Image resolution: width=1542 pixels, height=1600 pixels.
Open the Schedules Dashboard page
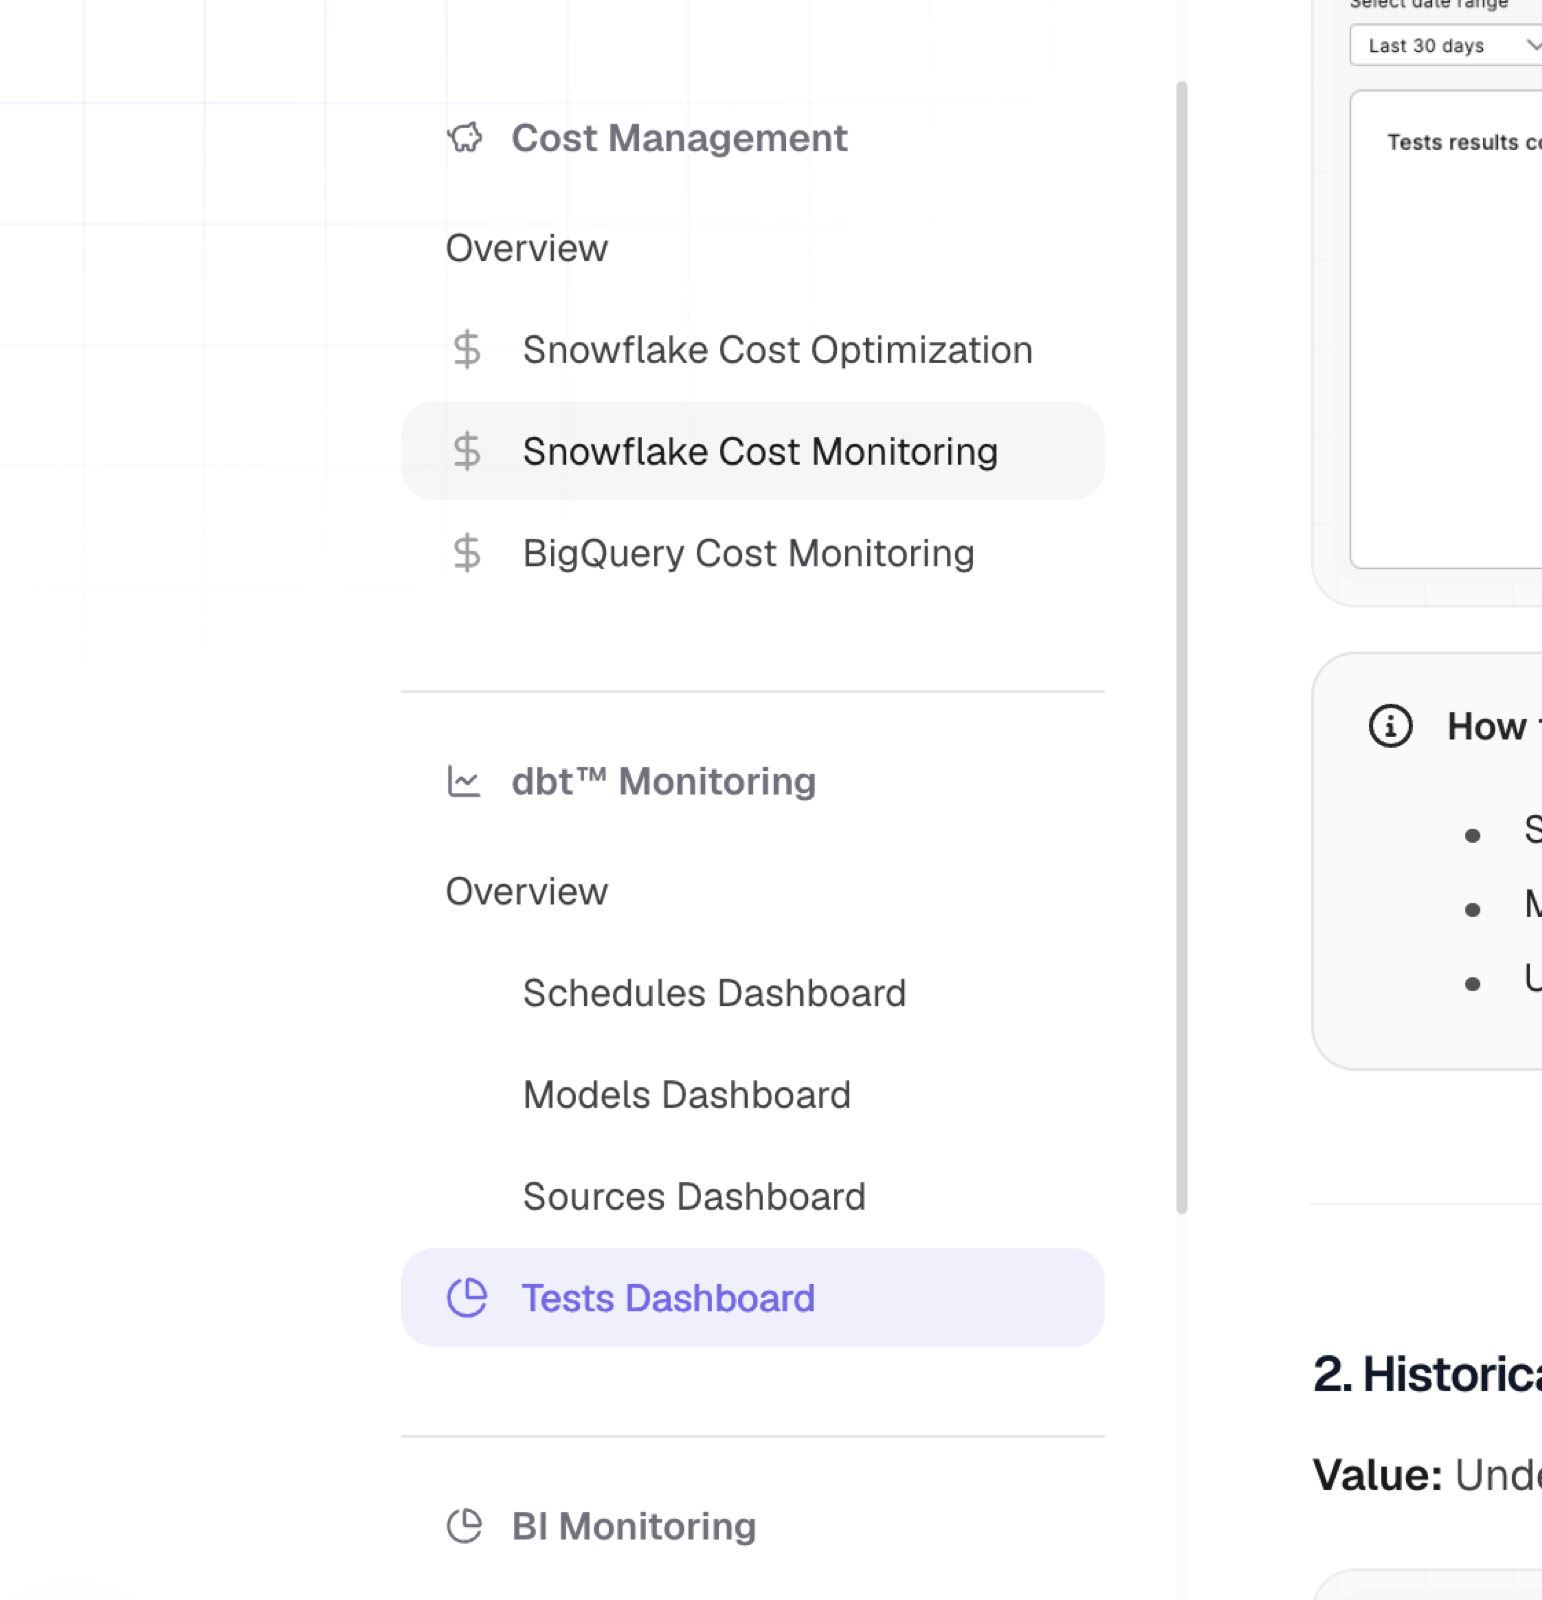pyautogui.click(x=753, y=993)
